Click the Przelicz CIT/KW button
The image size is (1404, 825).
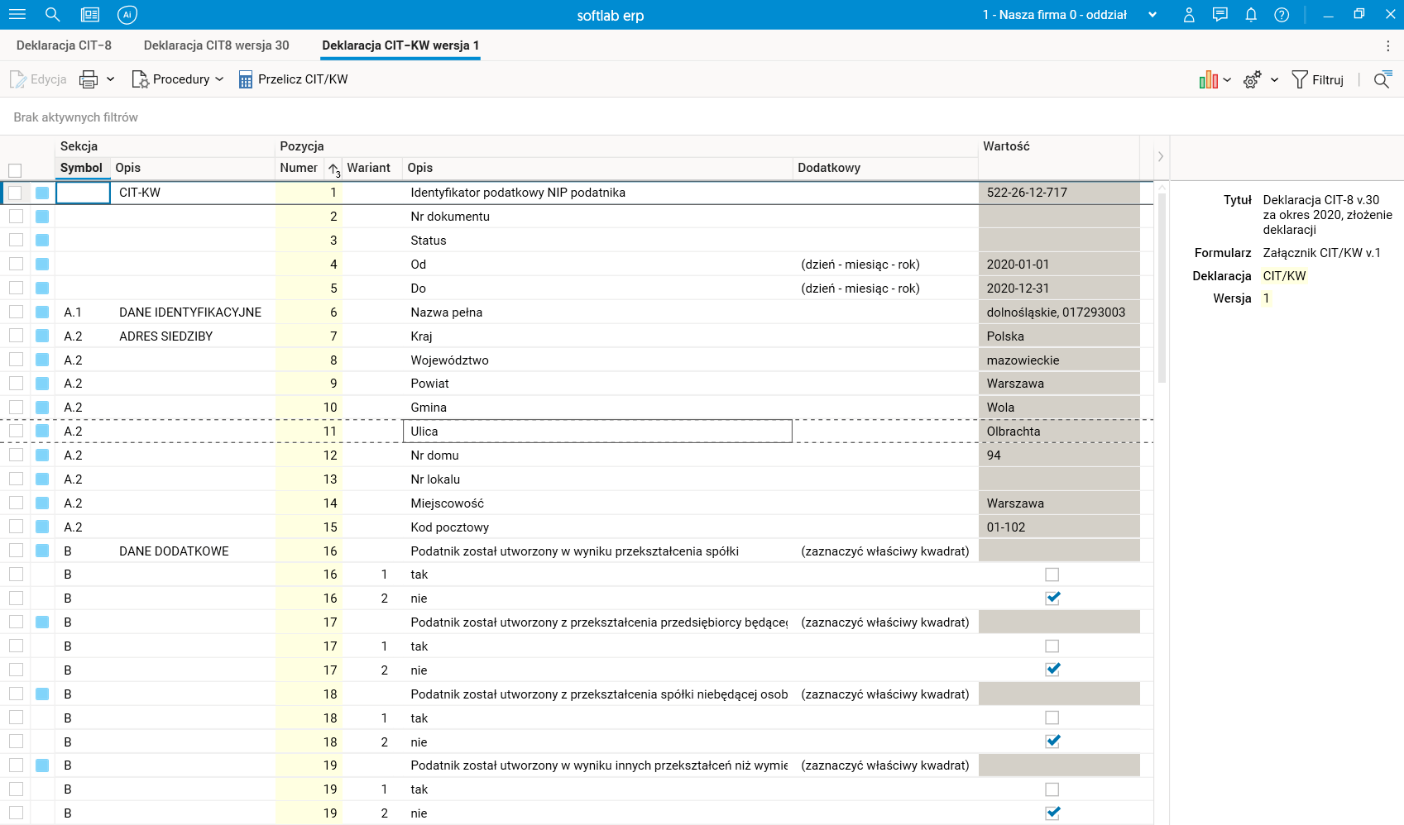point(293,79)
